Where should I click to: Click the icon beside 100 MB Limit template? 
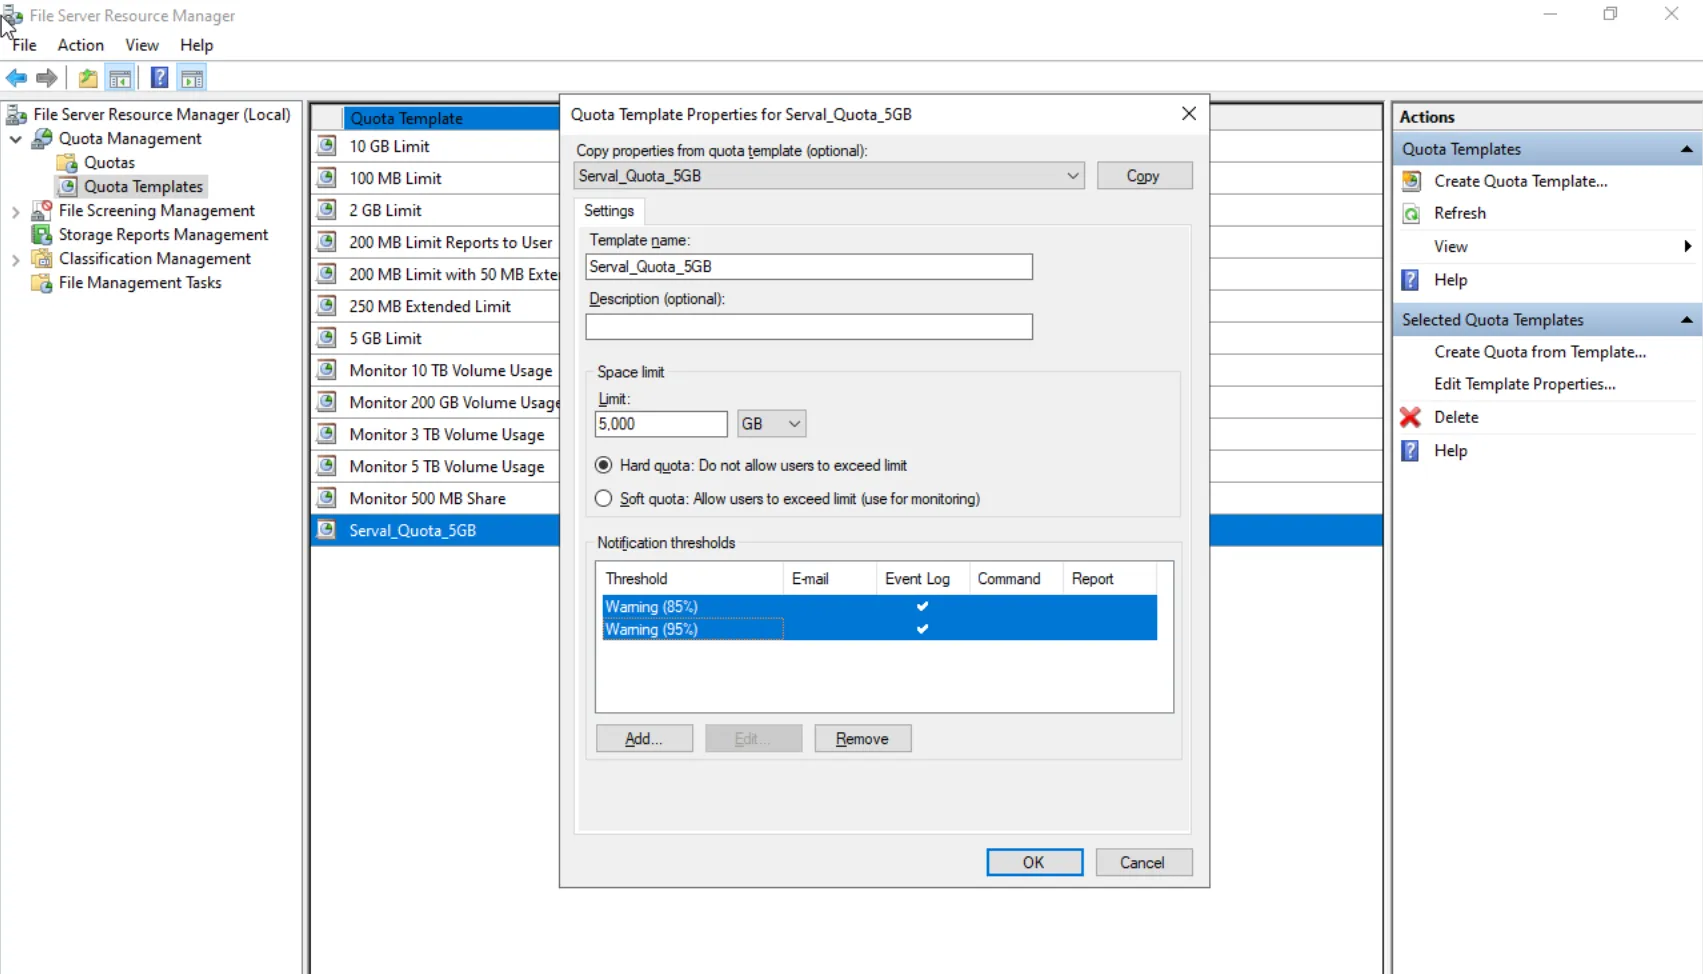pyautogui.click(x=327, y=178)
